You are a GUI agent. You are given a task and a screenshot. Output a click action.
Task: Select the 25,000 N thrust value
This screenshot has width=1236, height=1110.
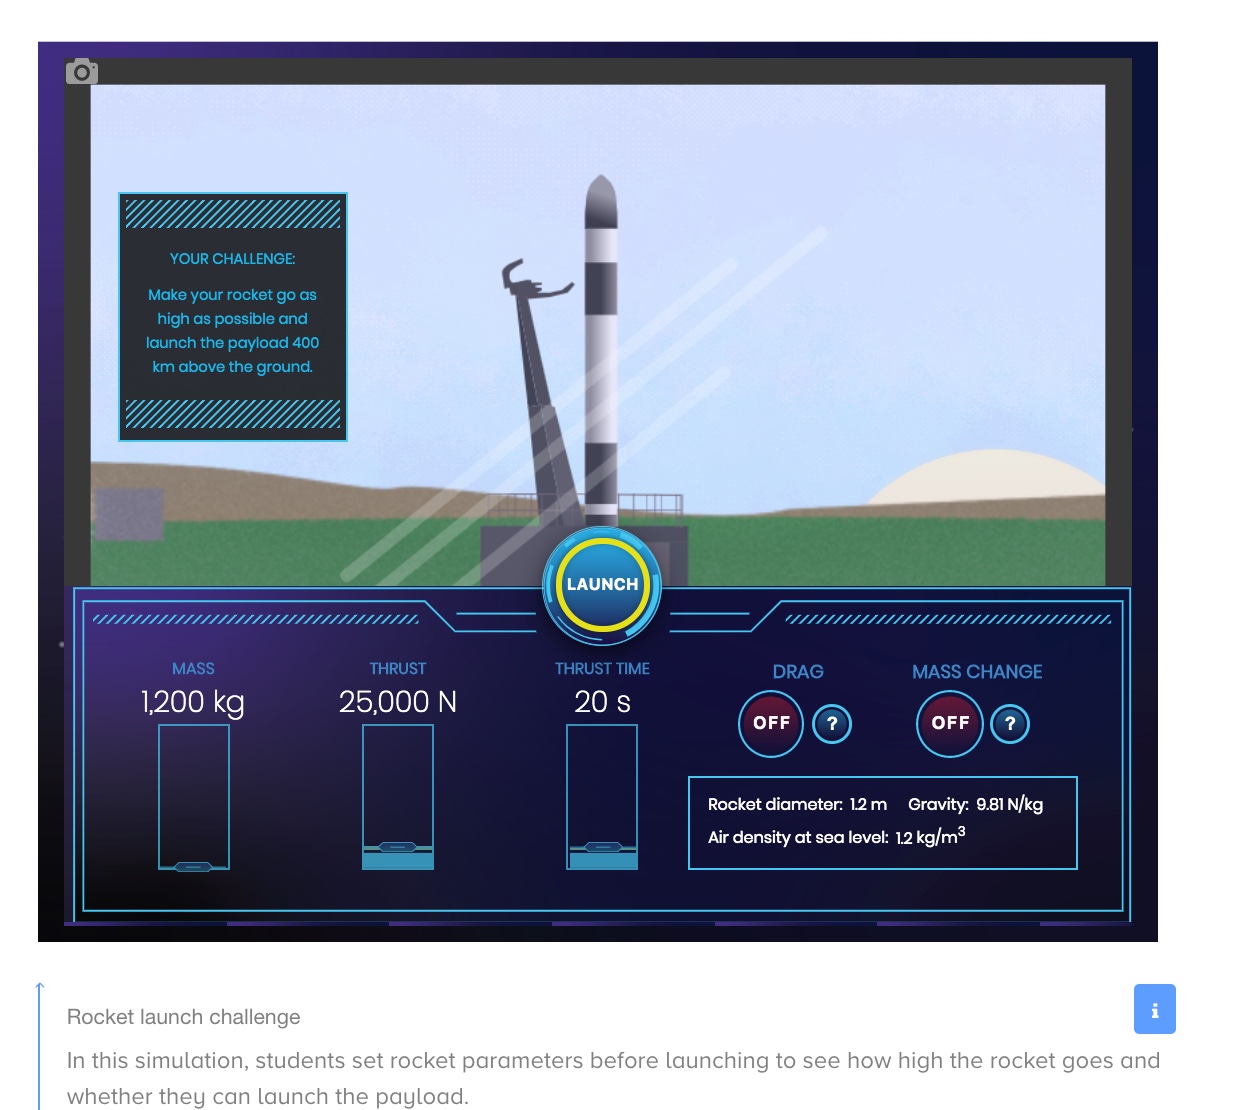click(x=397, y=702)
